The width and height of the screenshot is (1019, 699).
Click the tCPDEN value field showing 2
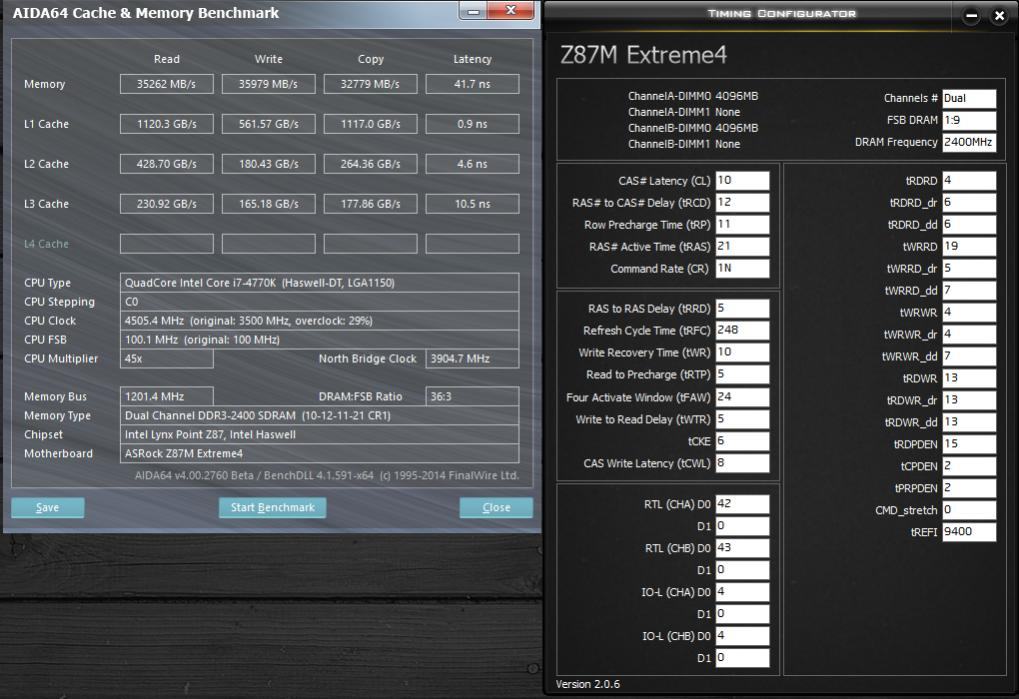969,466
